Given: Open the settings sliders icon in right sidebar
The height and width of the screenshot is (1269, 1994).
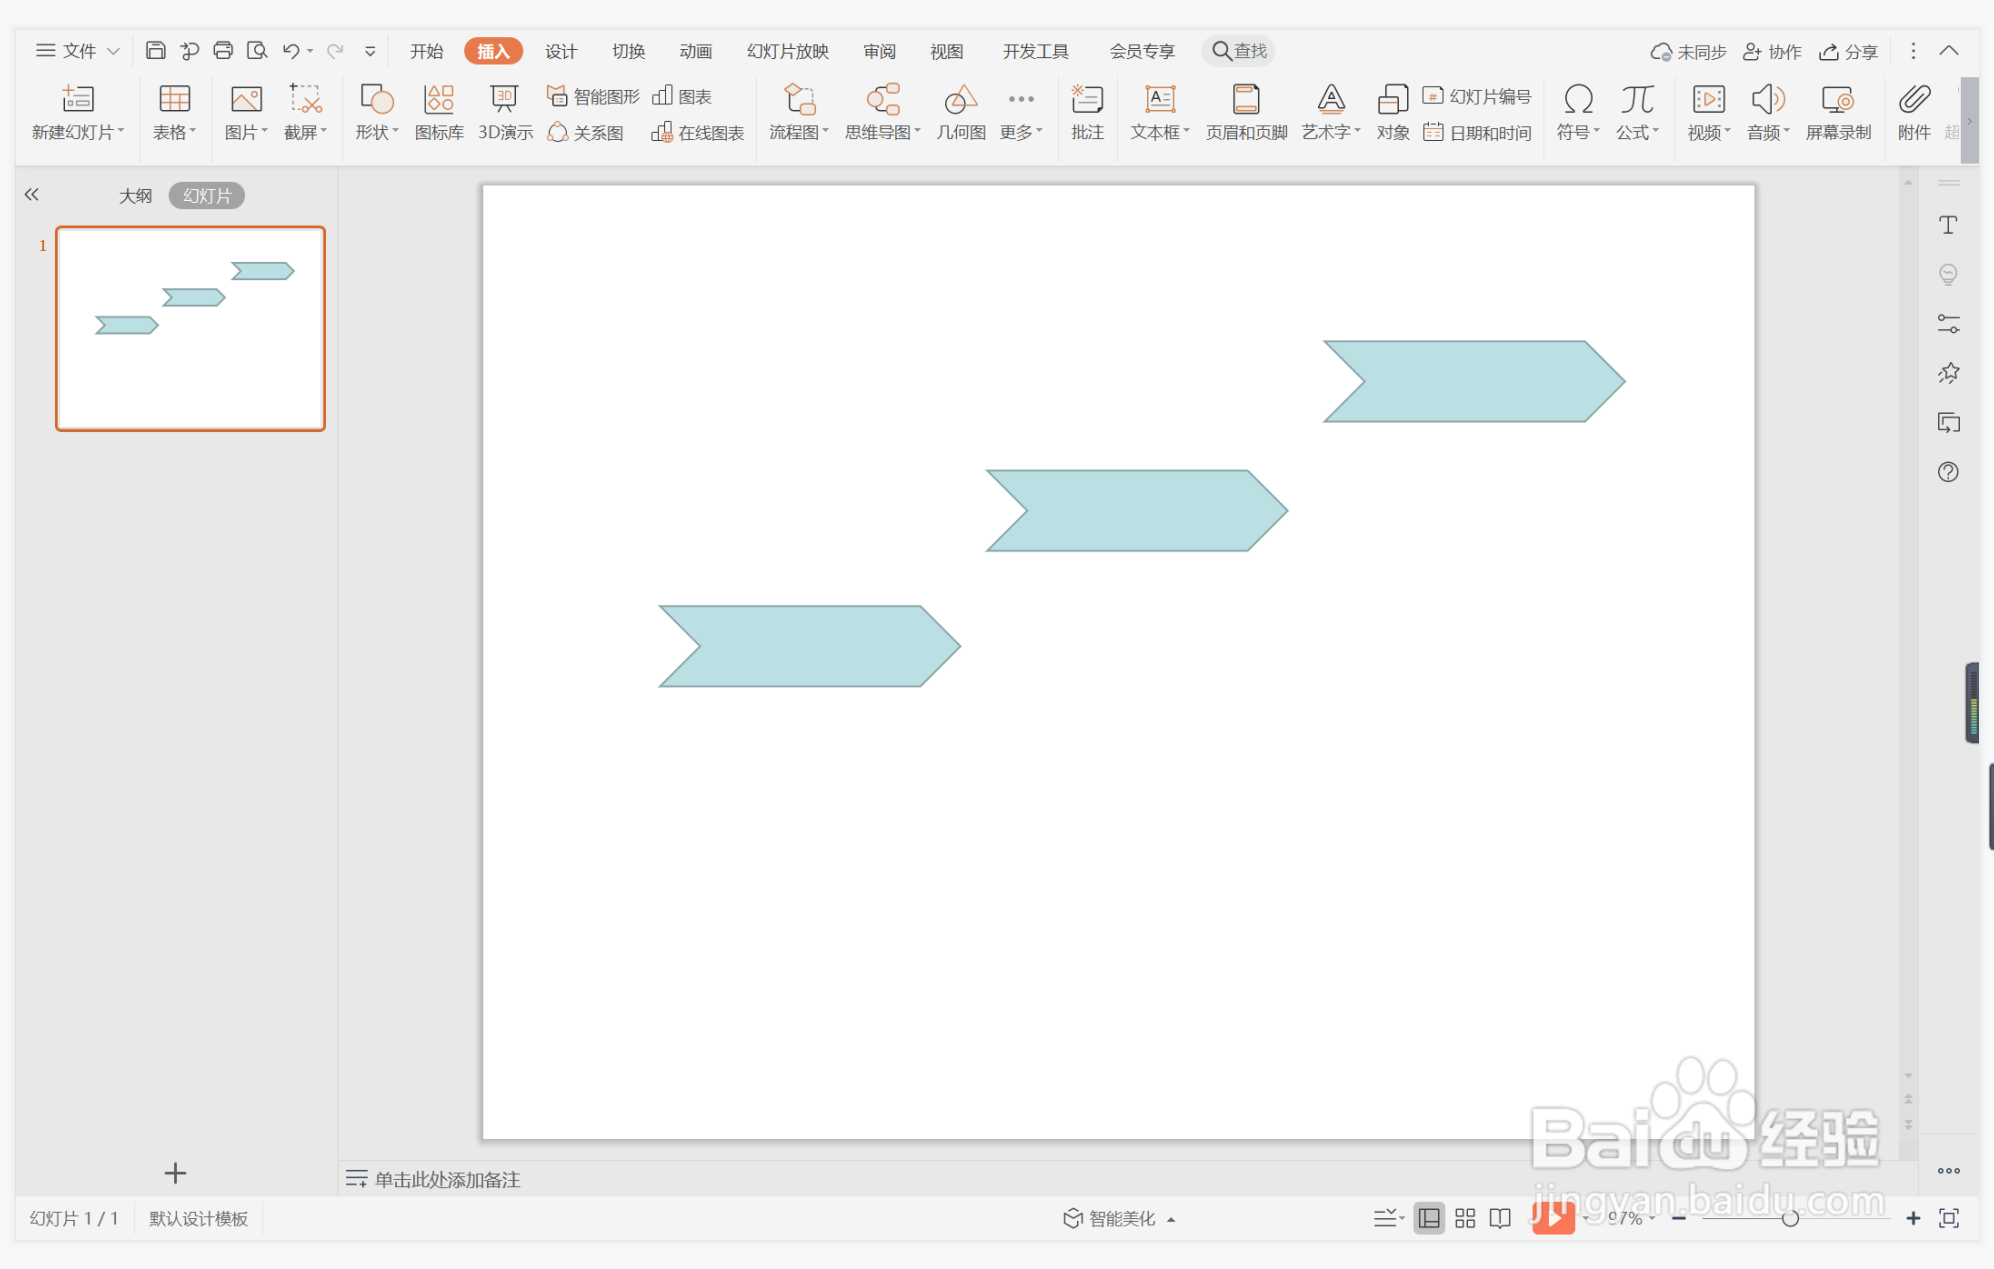Looking at the screenshot, I should (1948, 324).
